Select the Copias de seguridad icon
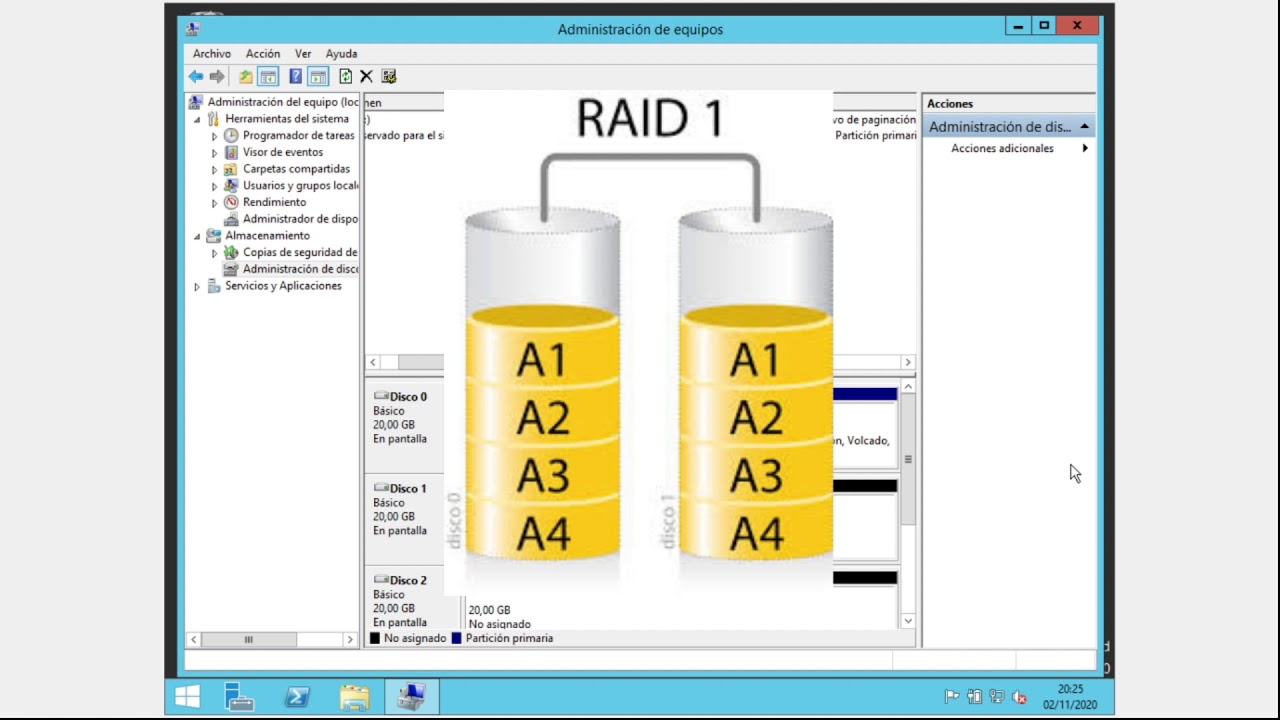 coord(231,252)
